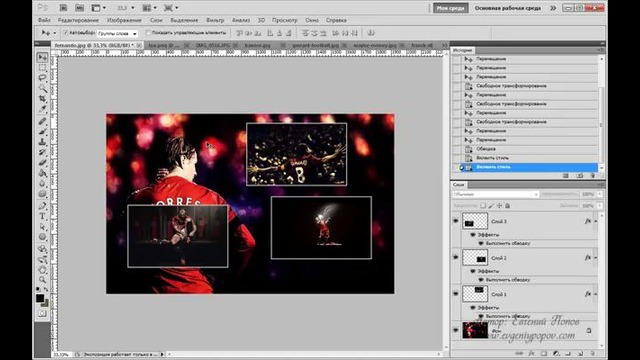Open the layer opacity slider arrow
Viewport: 640px width, 360px height.
[x=600, y=194]
